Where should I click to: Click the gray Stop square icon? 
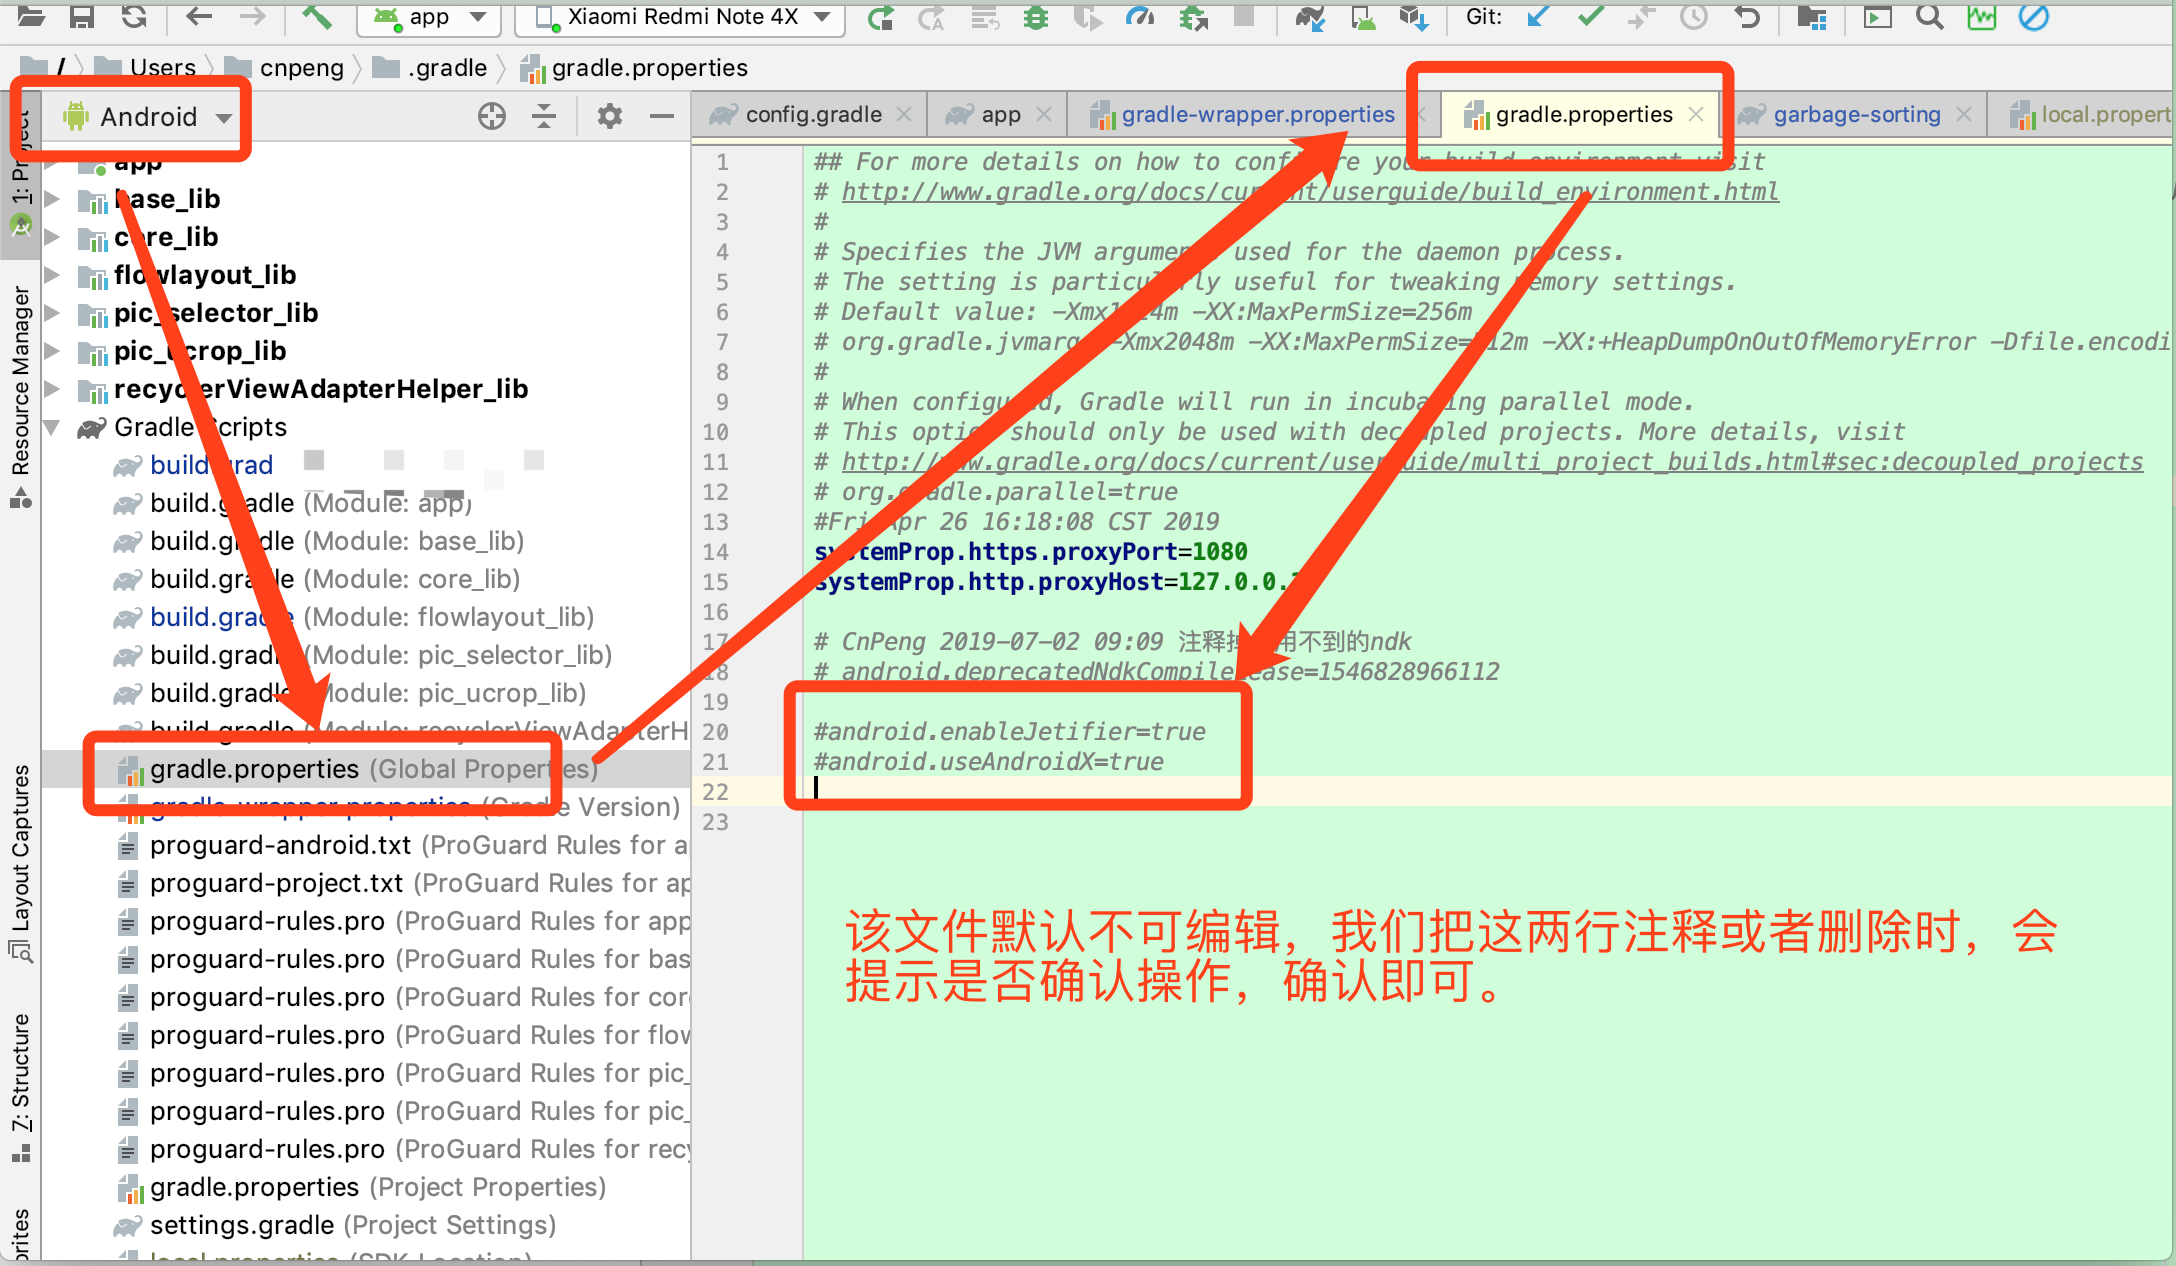(x=1244, y=16)
